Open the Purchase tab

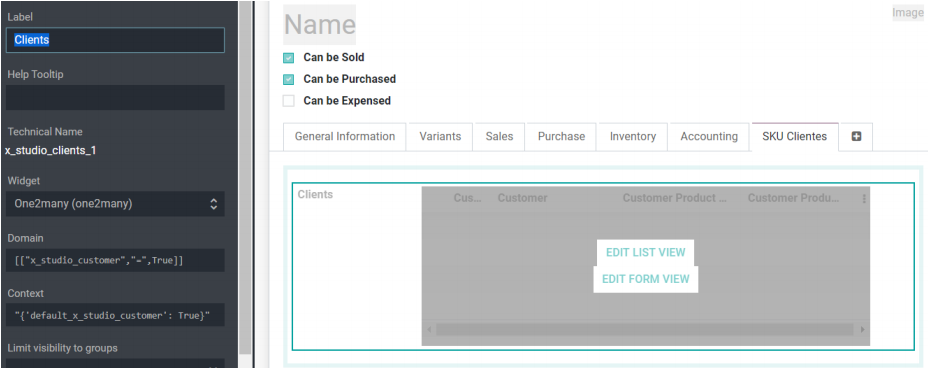(561, 137)
